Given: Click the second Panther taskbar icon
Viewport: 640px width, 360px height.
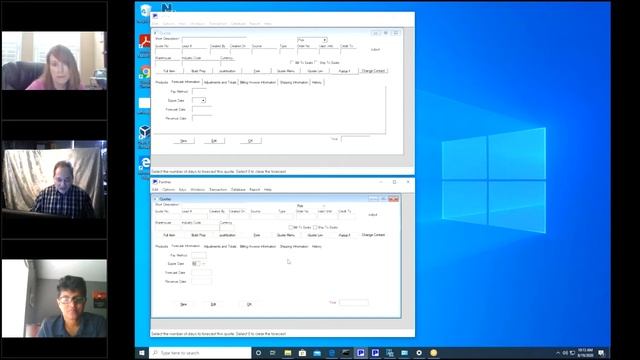Looking at the screenshot, I should [375, 353].
